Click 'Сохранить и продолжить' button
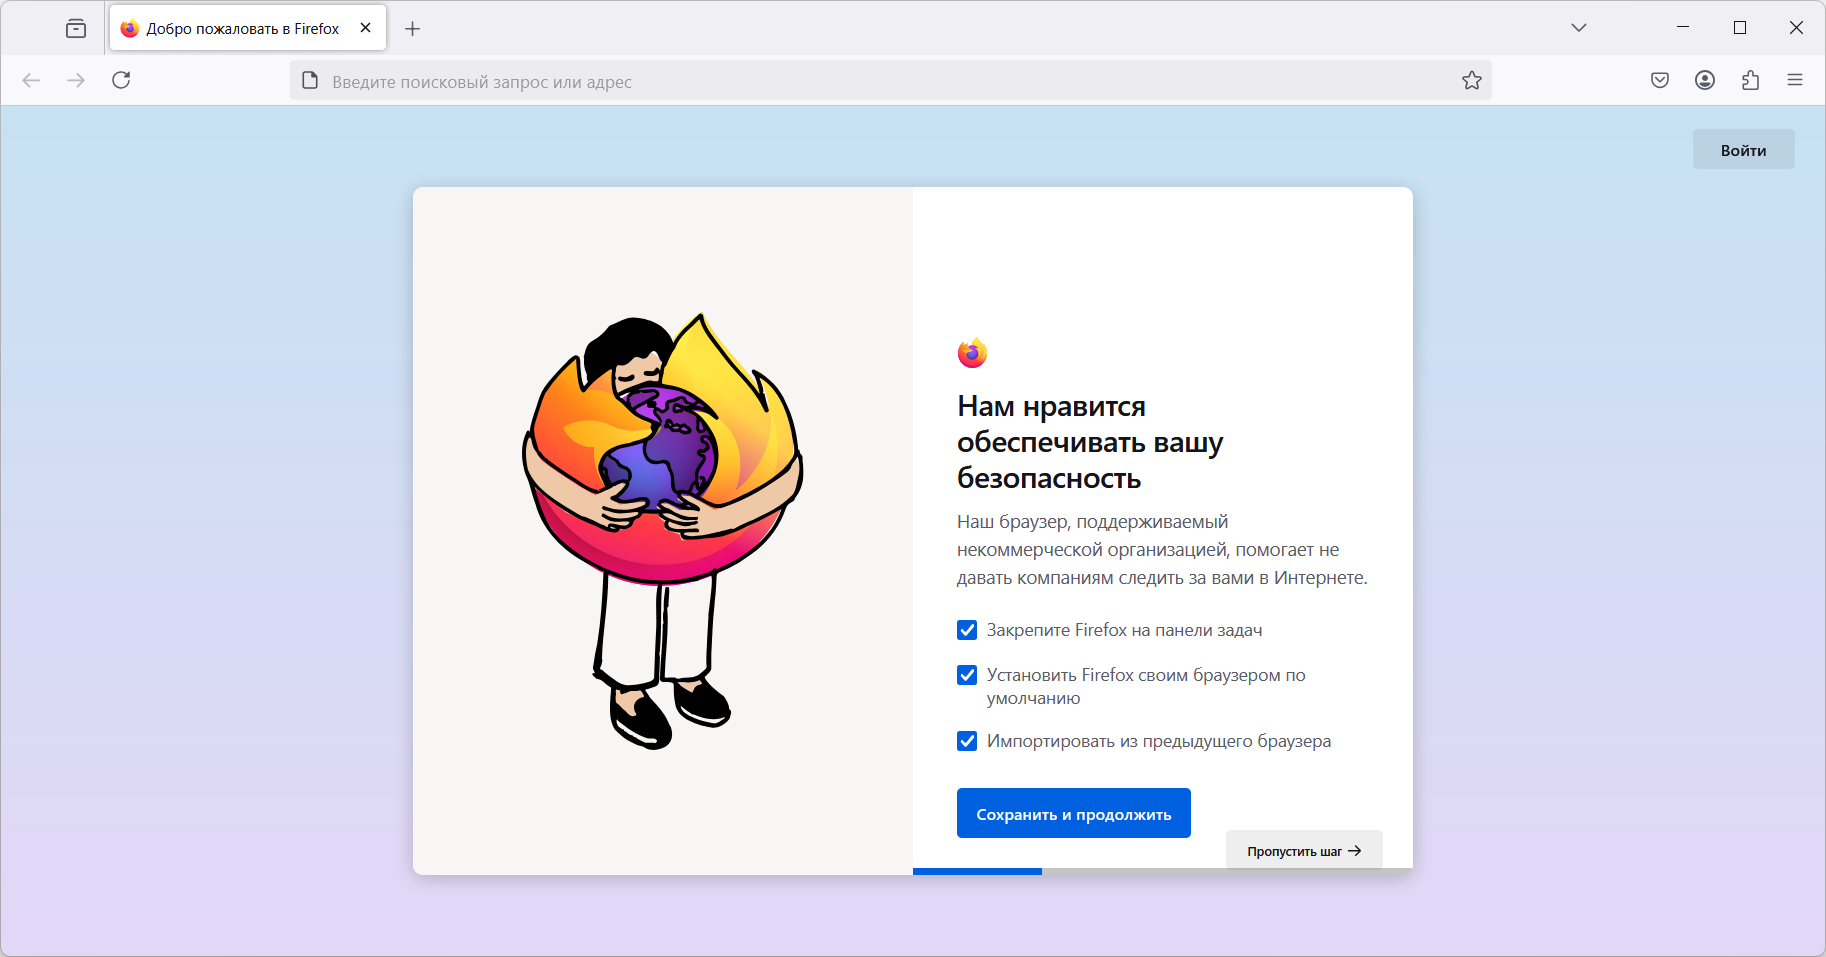This screenshot has height=957, width=1826. pyautogui.click(x=1074, y=813)
